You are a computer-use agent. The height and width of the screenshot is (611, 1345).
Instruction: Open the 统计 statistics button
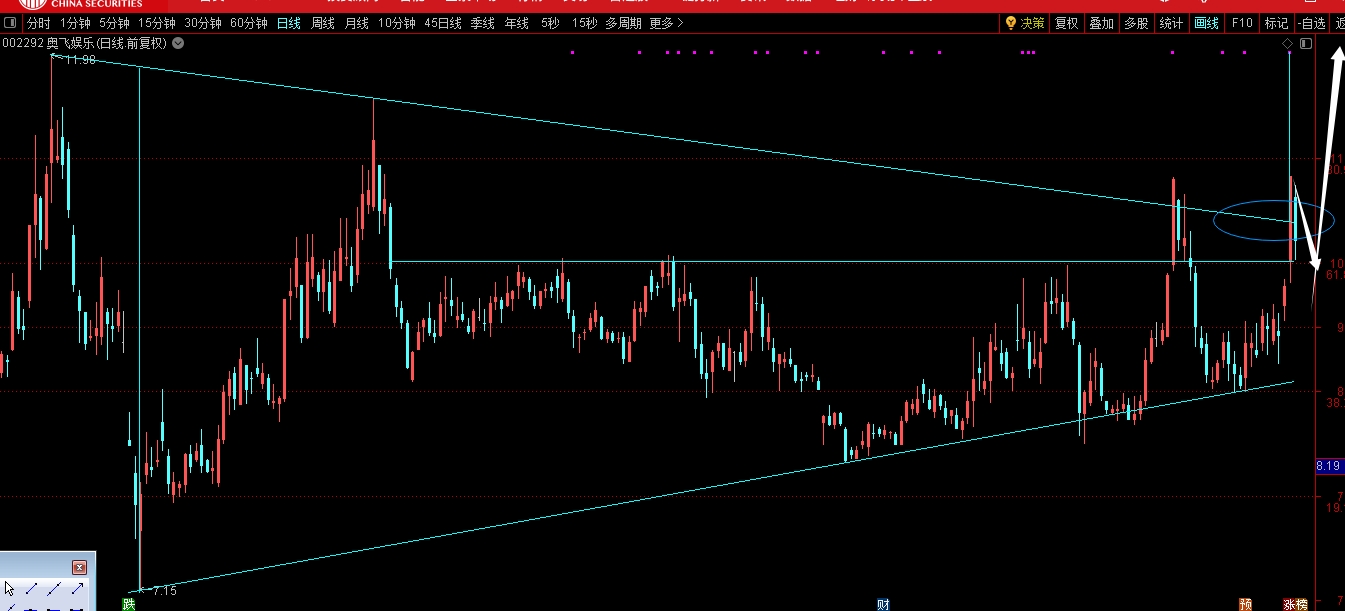(1171, 23)
